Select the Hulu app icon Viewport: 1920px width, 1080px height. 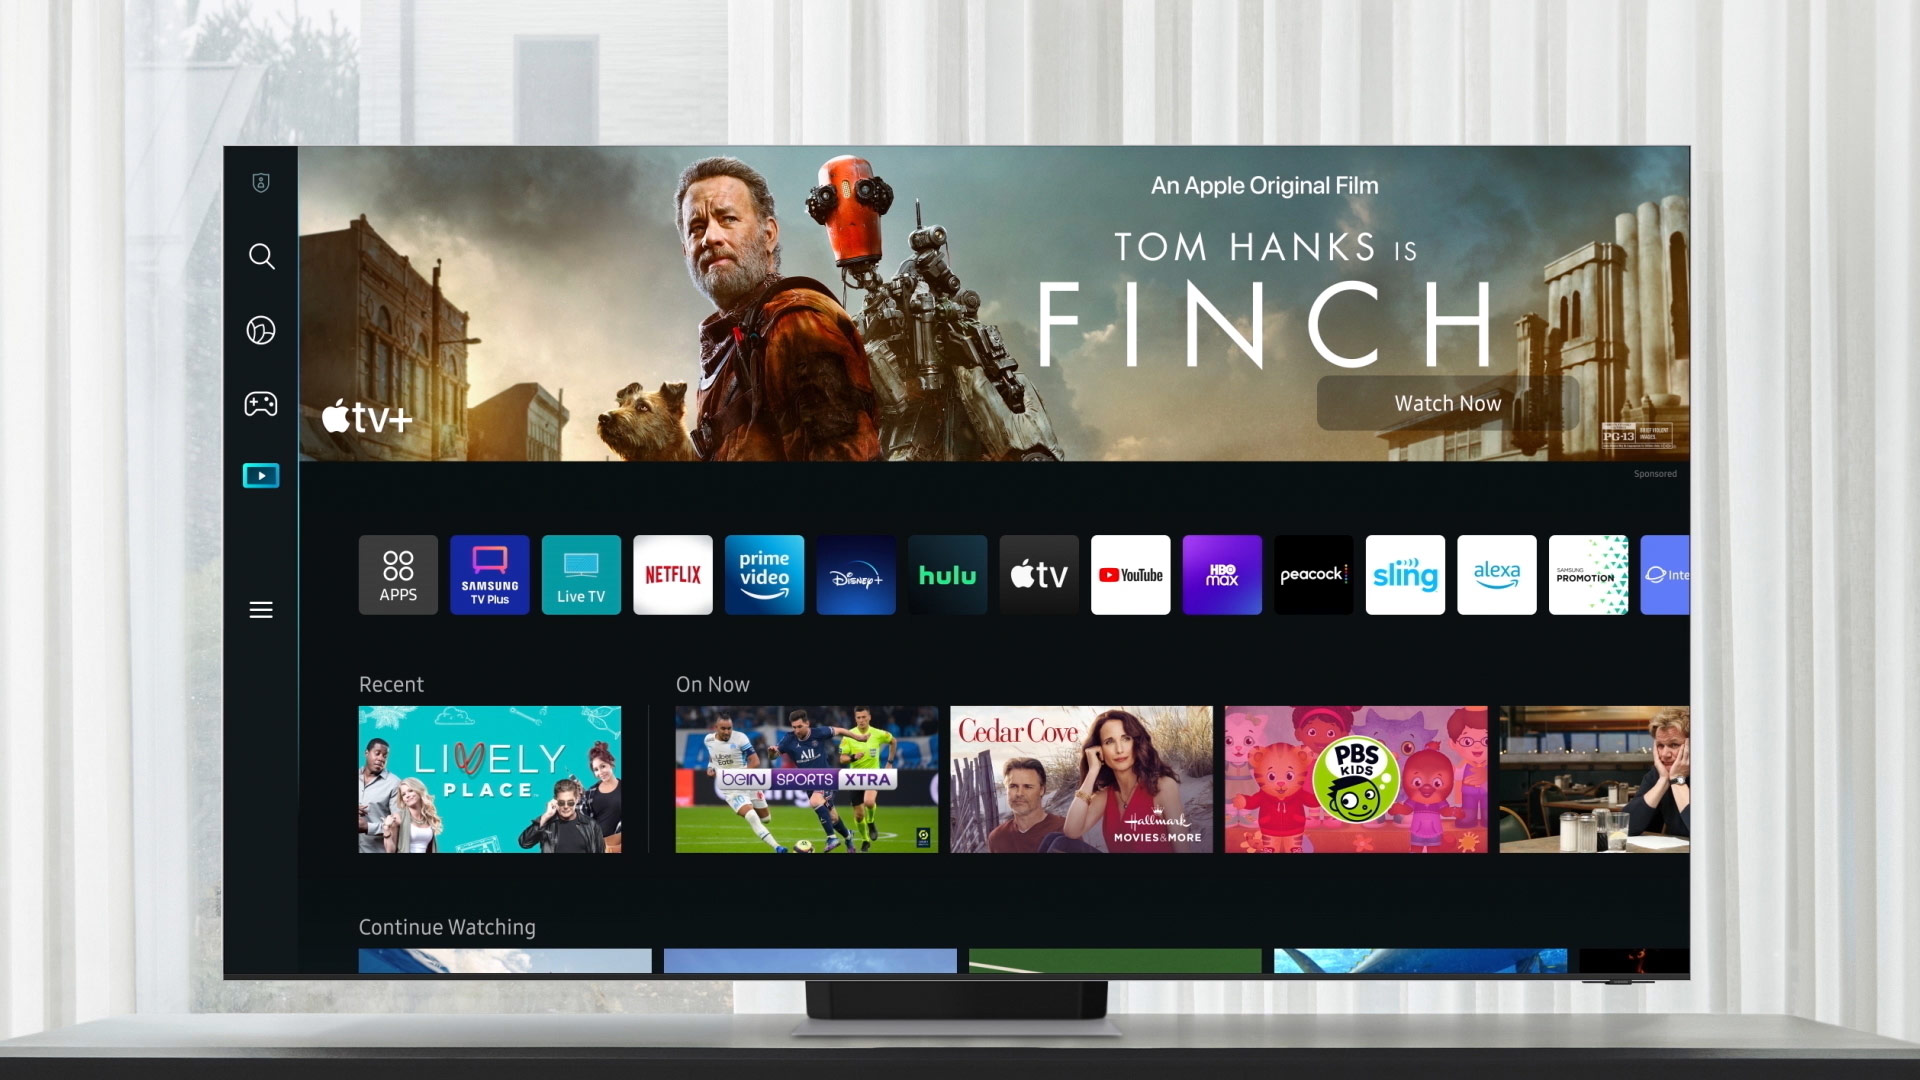(x=947, y=574)
